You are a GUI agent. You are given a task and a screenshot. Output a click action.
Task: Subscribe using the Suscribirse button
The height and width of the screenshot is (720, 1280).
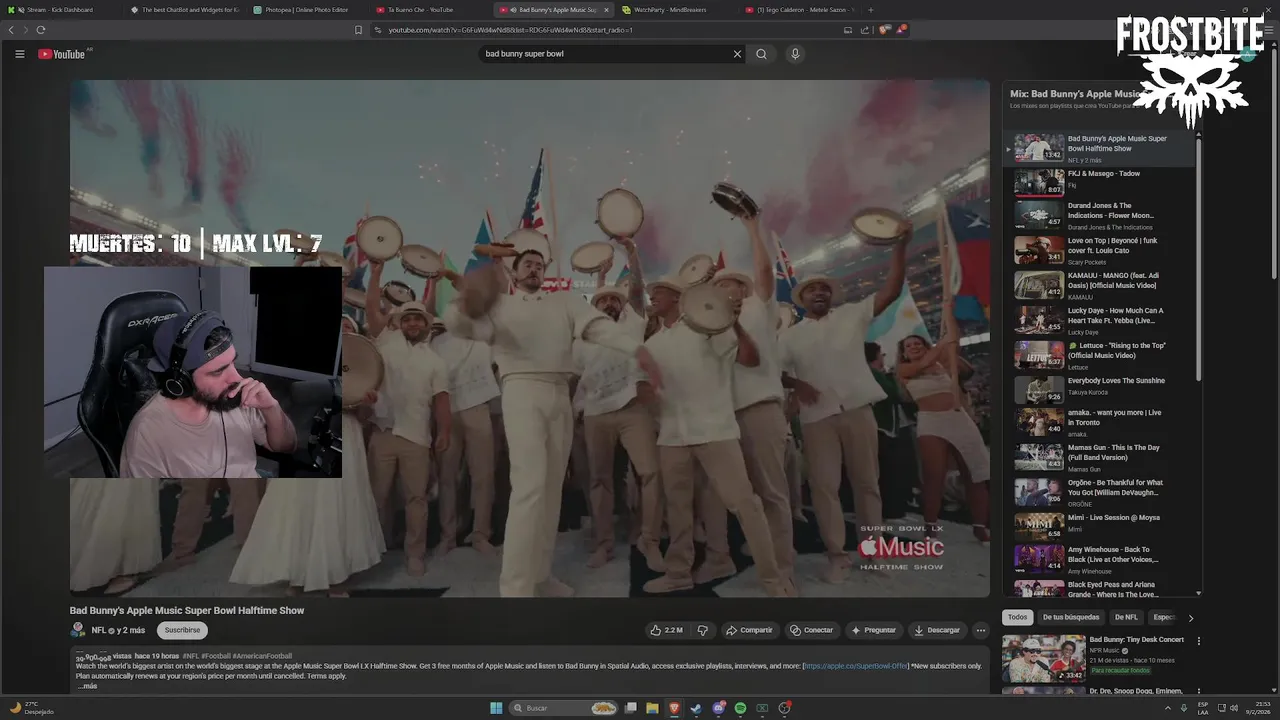182,630
